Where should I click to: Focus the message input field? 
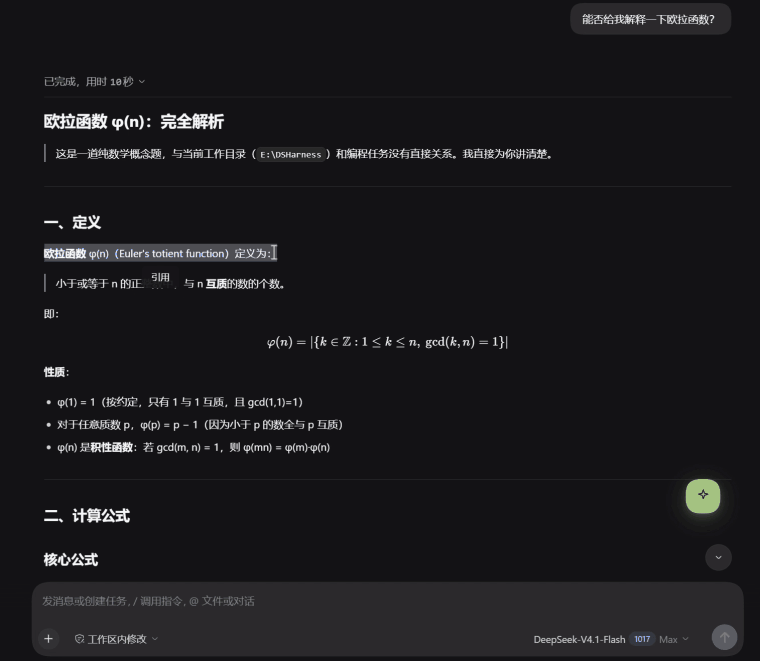(x=388, y=601)
